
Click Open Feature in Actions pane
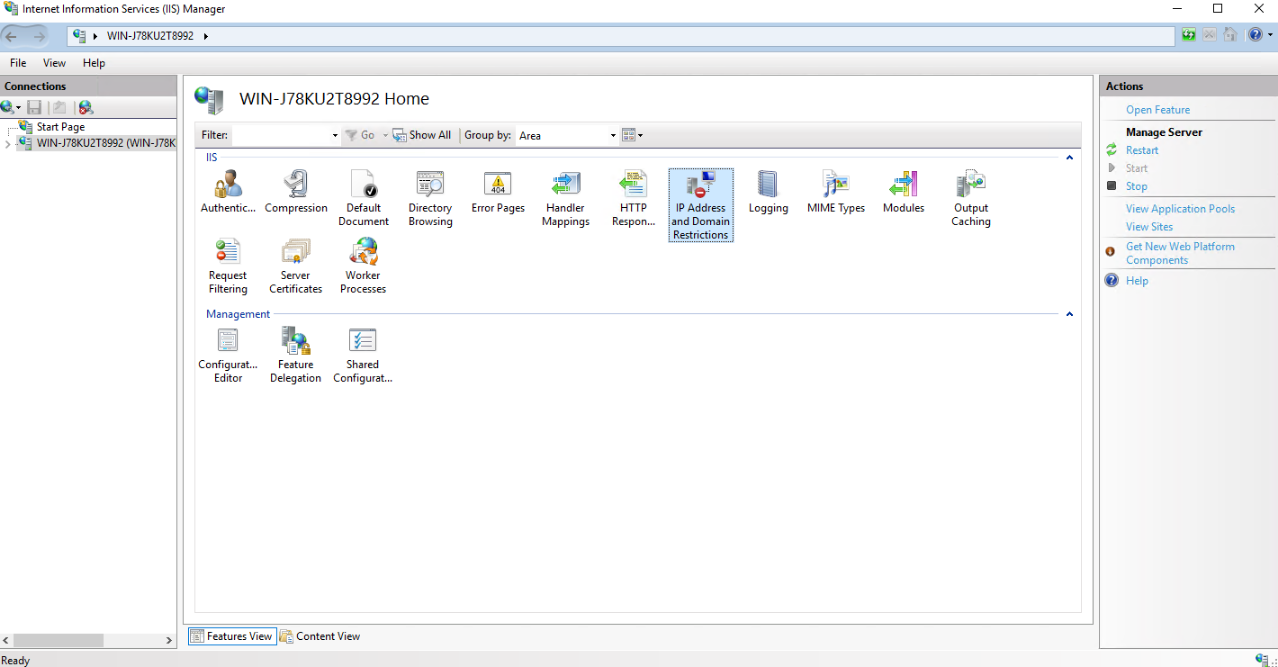click(1158, 110)
